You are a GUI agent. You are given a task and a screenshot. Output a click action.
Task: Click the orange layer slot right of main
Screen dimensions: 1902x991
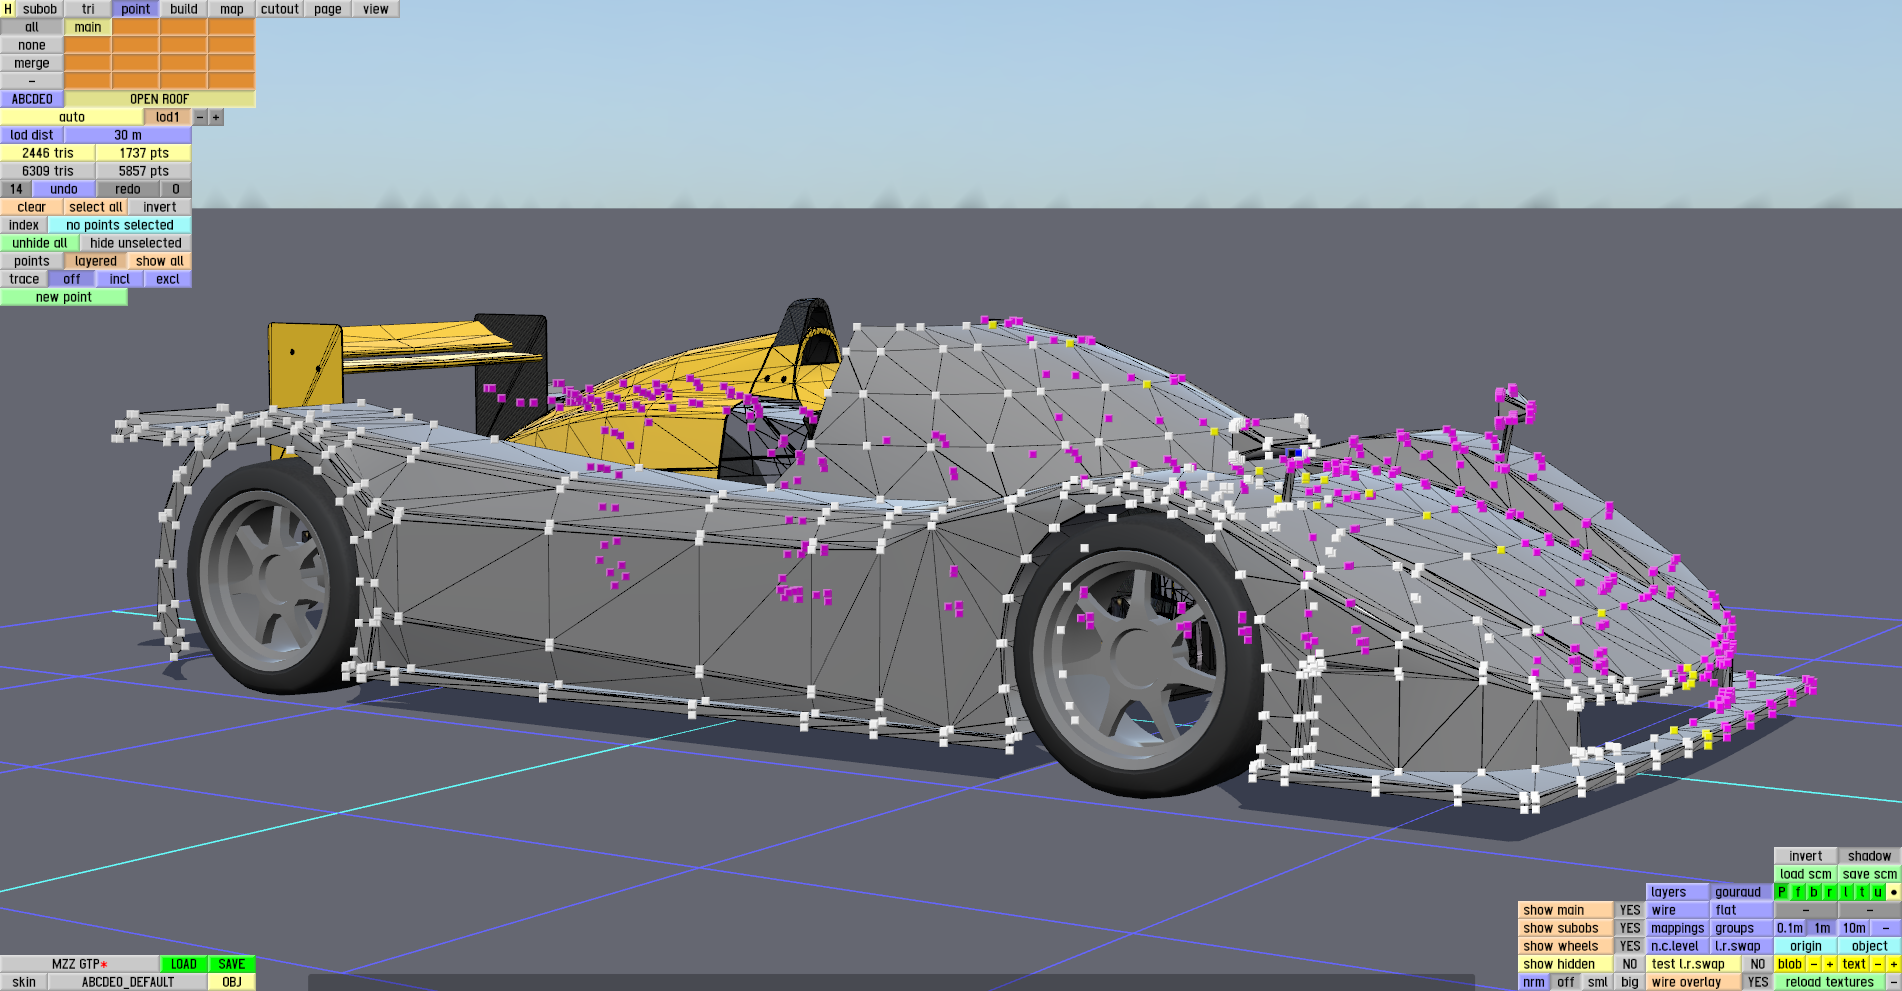pyautogui.click(x=136, y=27)
